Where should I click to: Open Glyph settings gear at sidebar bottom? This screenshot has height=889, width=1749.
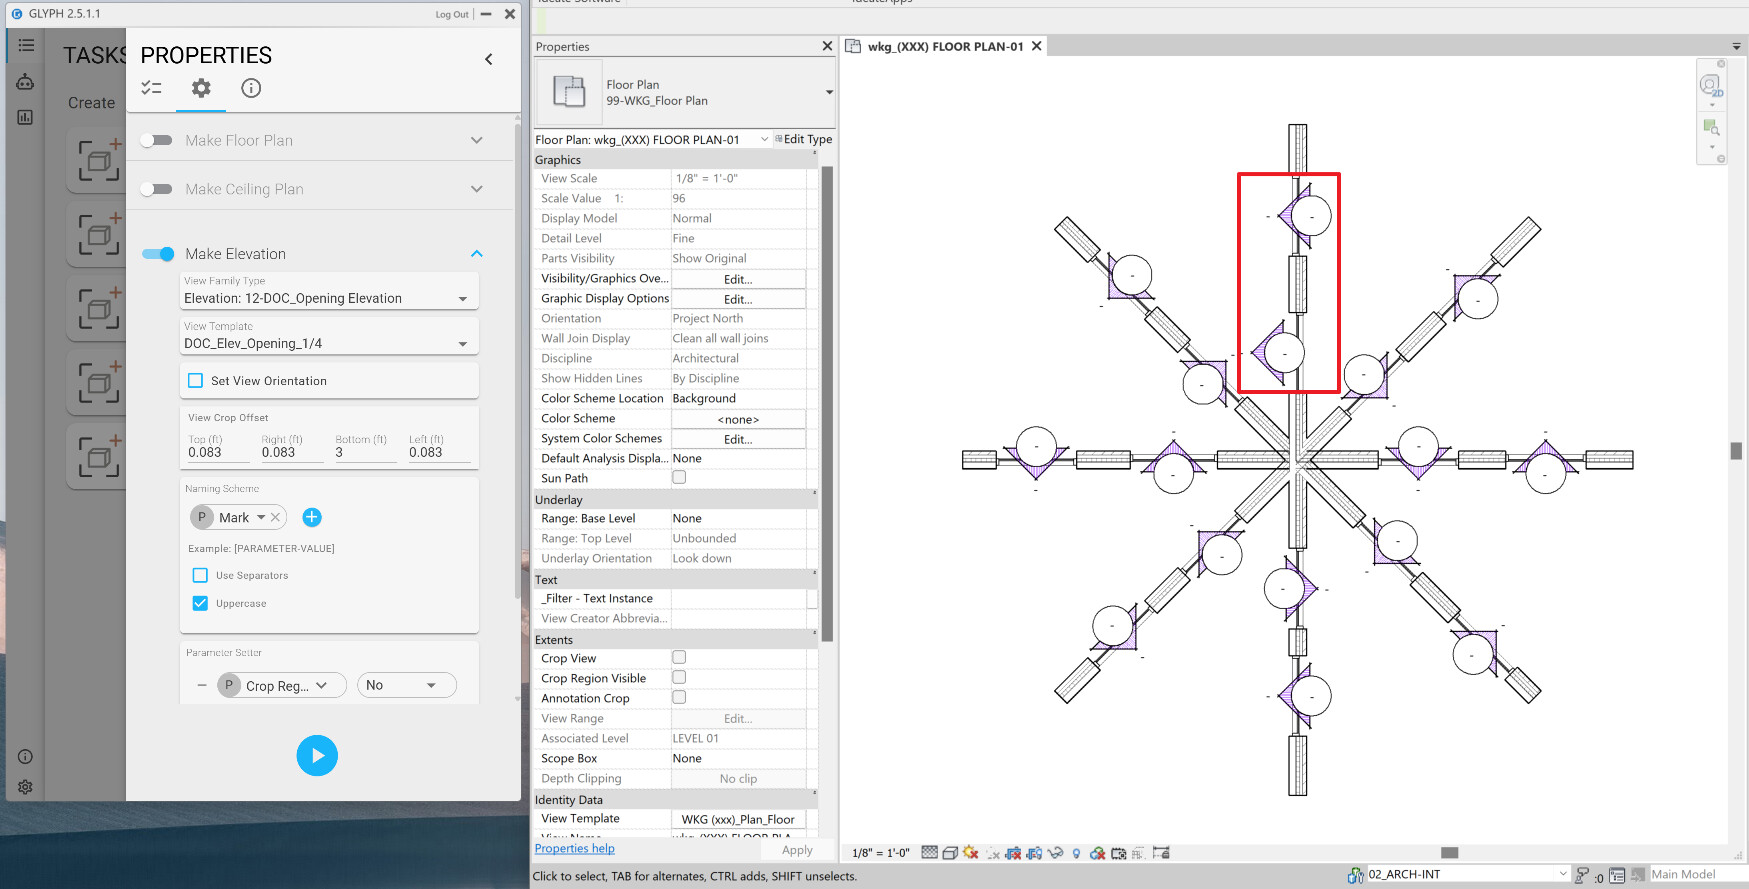25,787
